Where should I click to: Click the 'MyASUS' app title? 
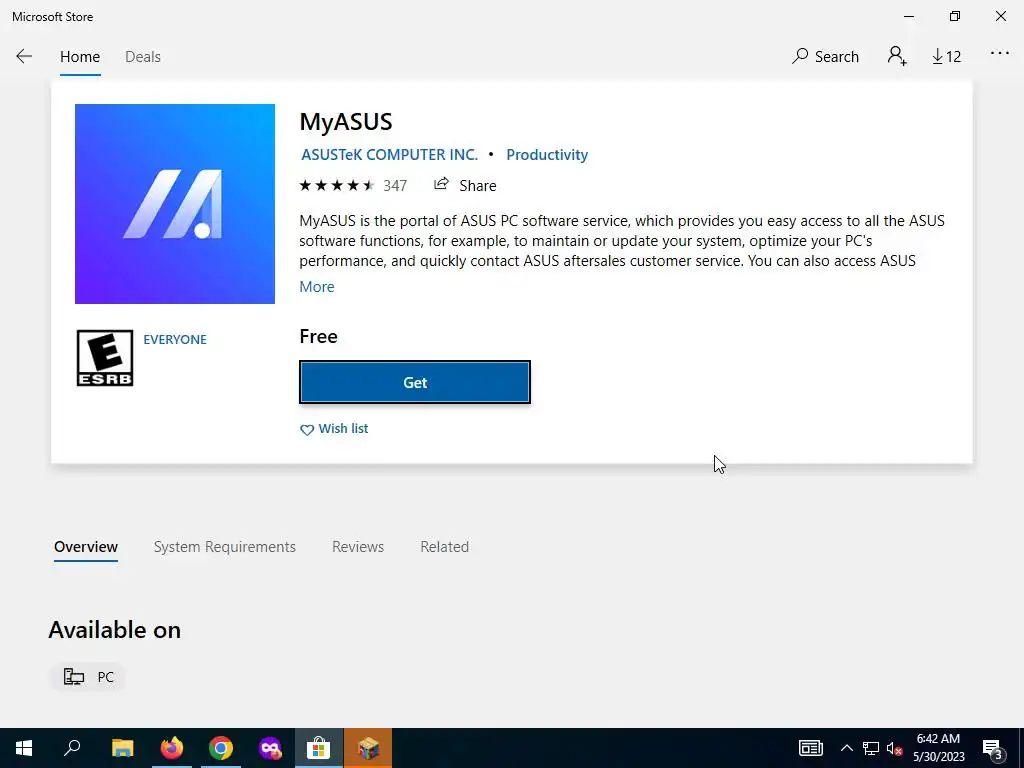point(345,122)
